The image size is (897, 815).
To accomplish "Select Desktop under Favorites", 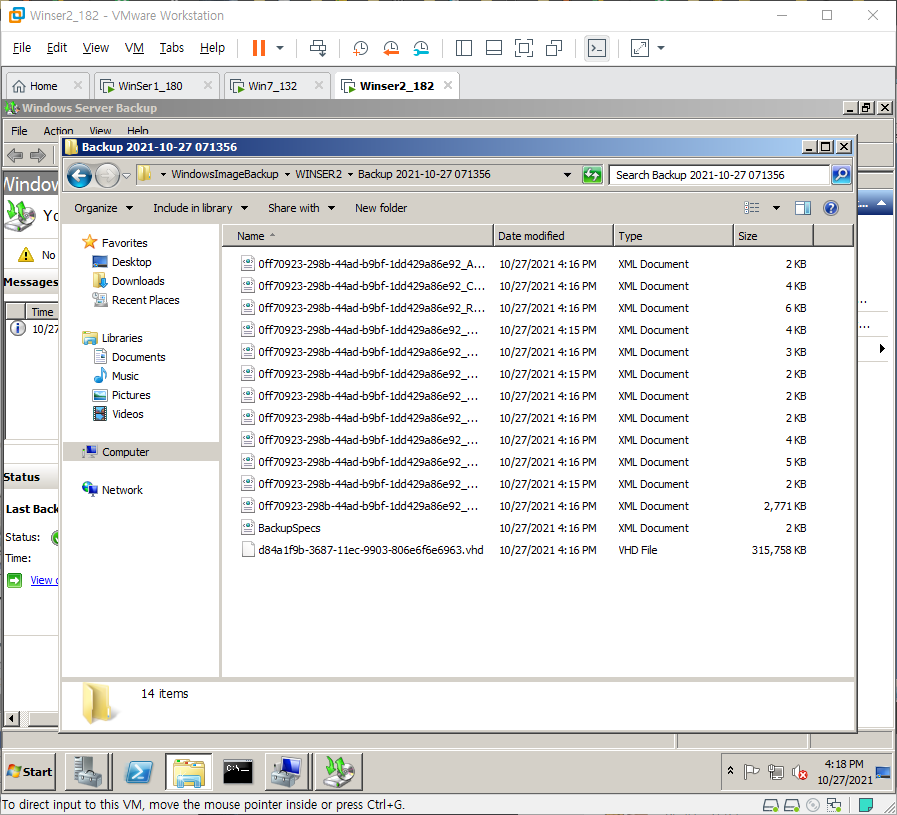I will click(x=132, y=262).
